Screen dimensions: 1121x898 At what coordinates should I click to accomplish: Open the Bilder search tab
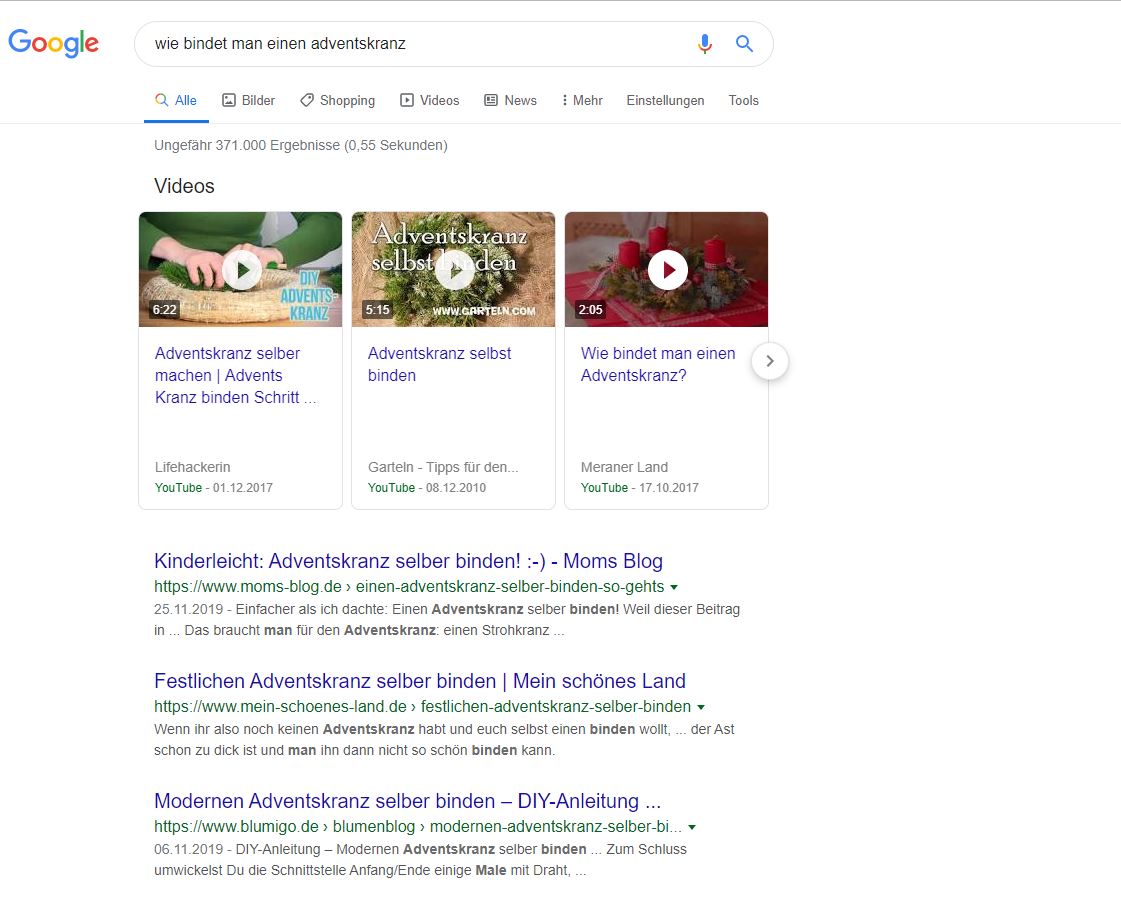pos(248,100)
